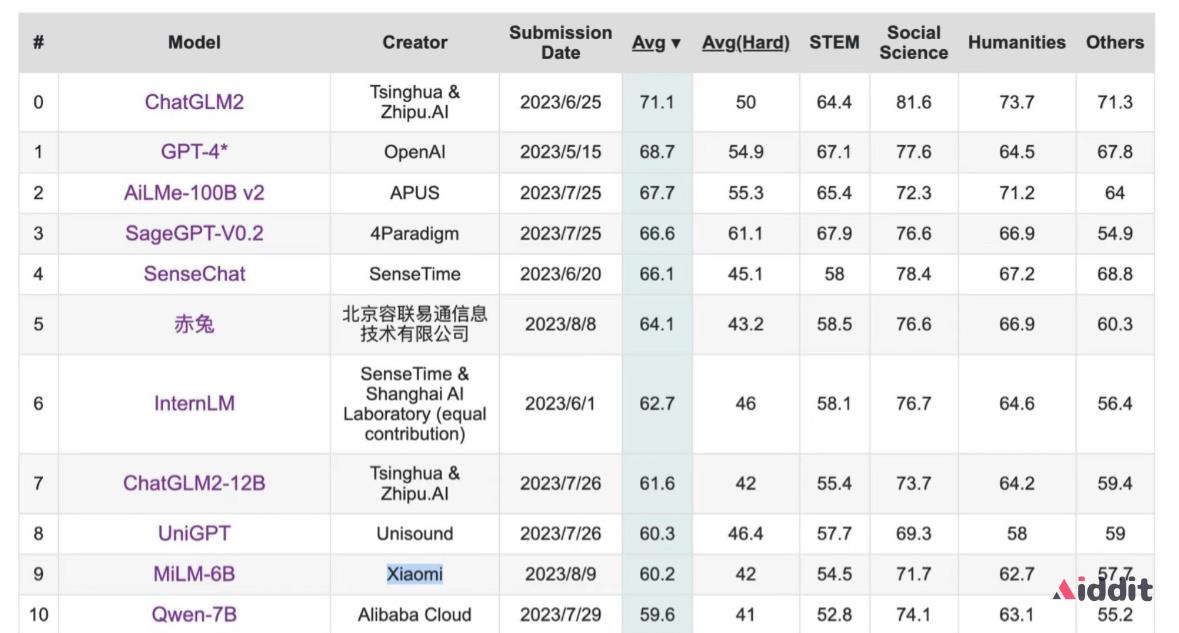Click the Creator column header
1179x633 pixels.
click(414, 43)
